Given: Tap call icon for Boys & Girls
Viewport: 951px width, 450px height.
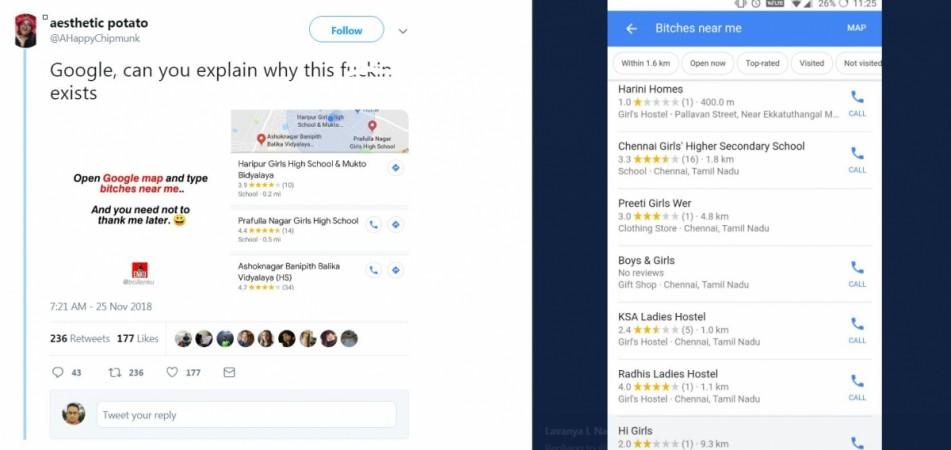Looking at the screenshot, I should click(857, 272).
